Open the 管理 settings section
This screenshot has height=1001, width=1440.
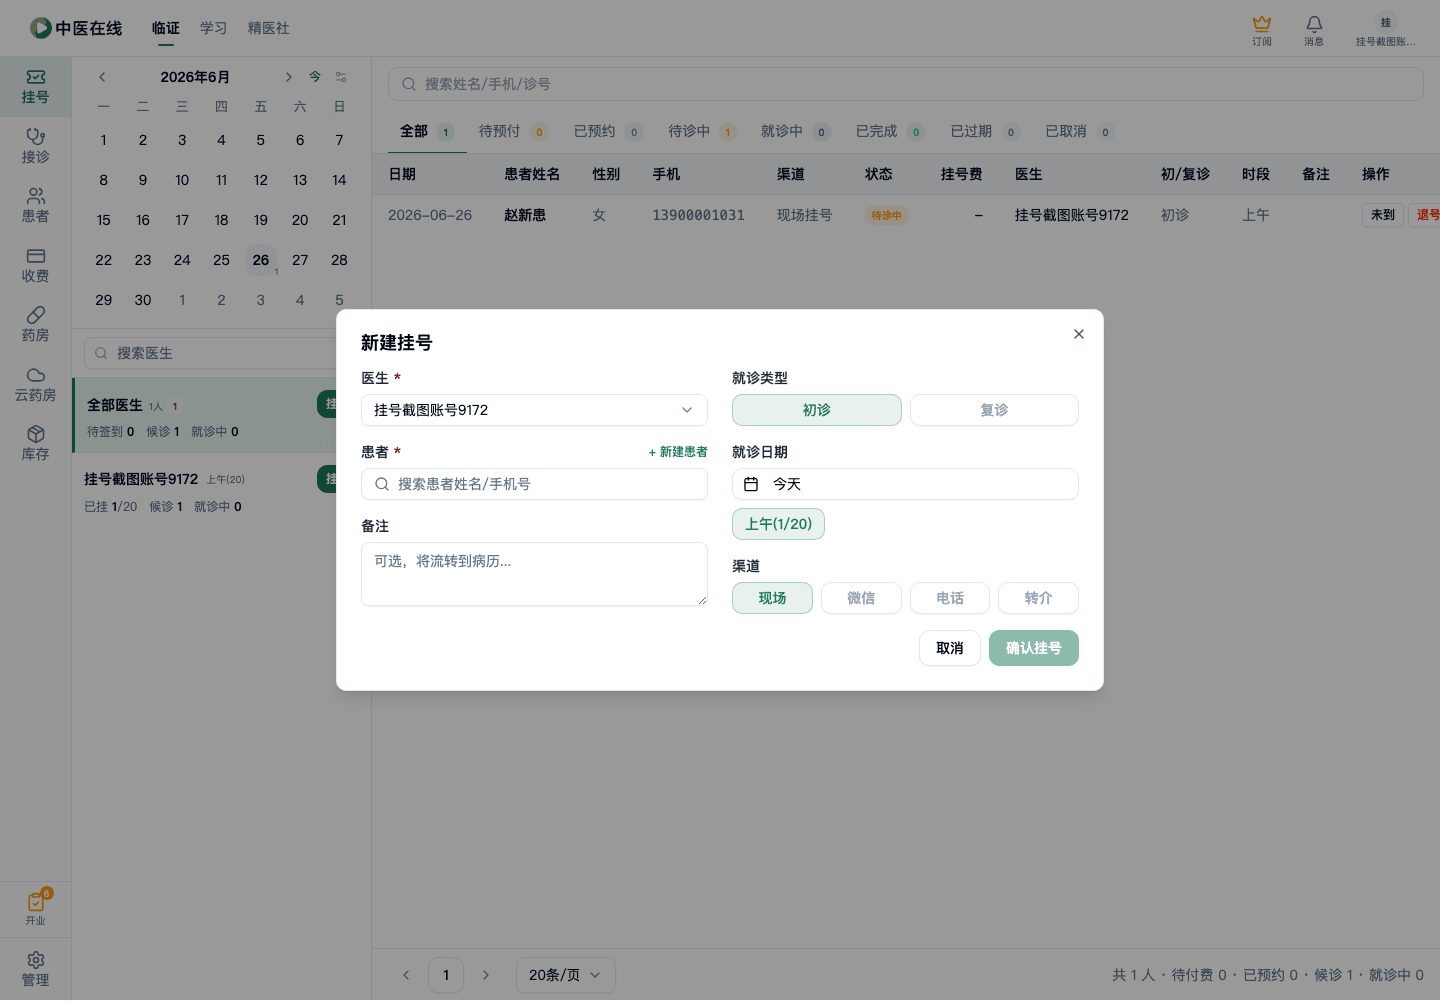(35, 969)
